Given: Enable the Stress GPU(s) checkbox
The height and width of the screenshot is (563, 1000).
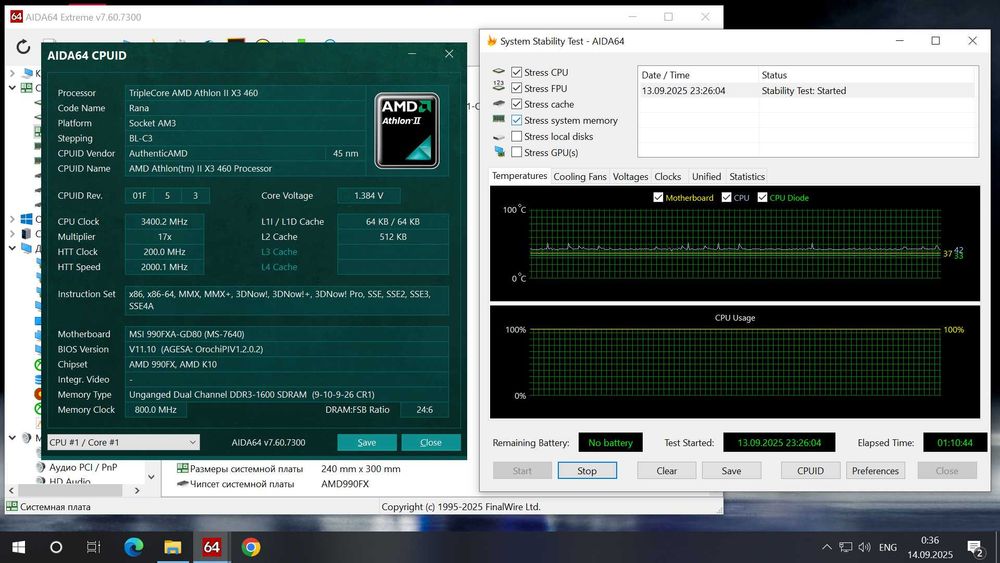Looking at the screenshot, I should 517,152.
